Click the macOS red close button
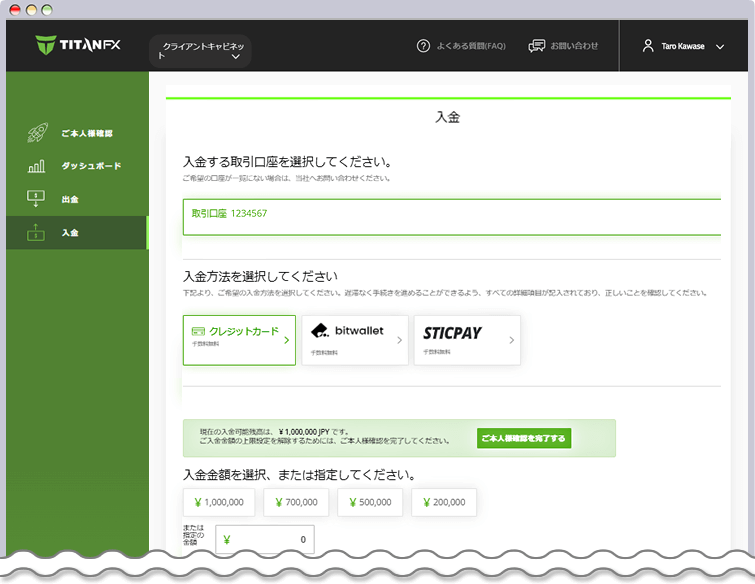The width and height of the screenshot is (755, 584). pos(15,10)
